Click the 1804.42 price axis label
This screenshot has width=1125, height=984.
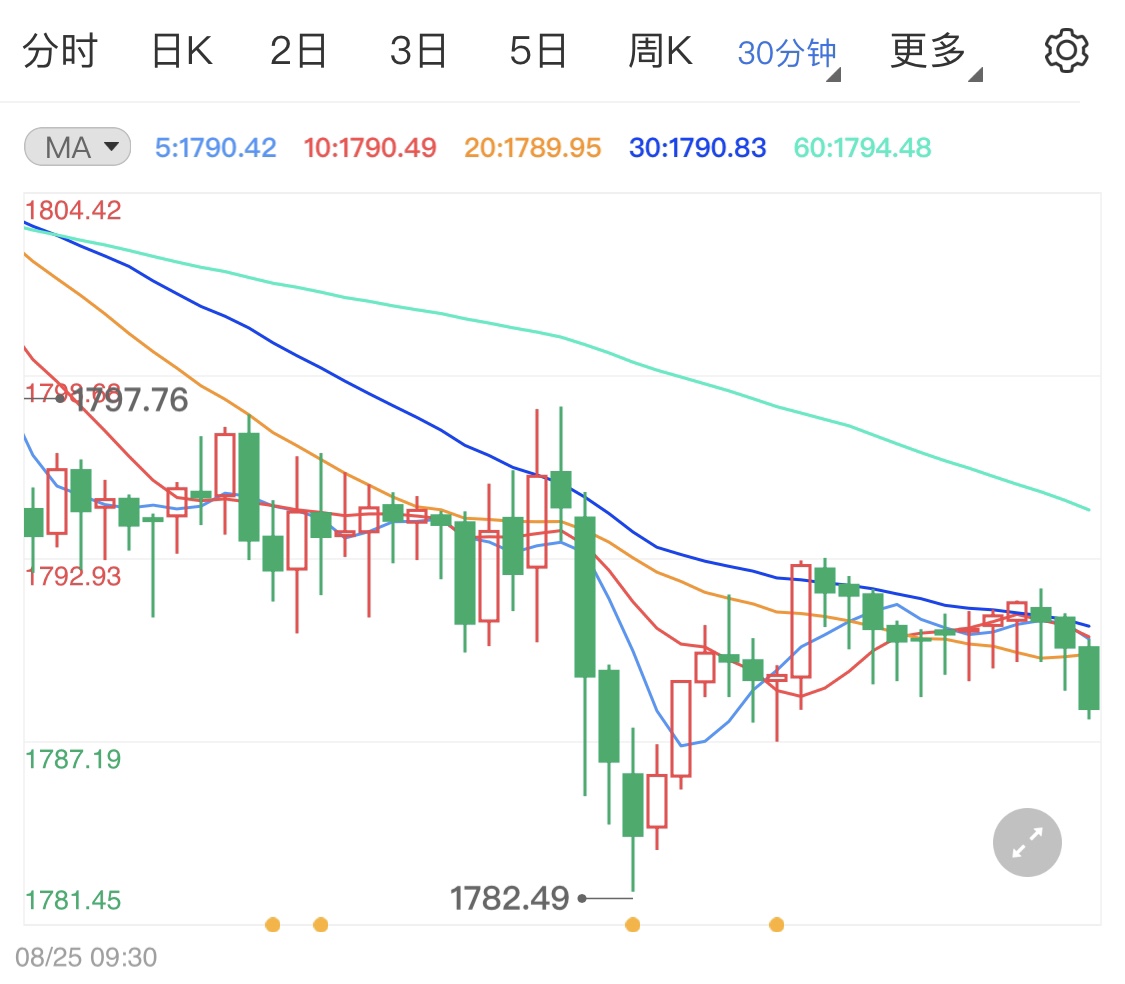[73, 210]
